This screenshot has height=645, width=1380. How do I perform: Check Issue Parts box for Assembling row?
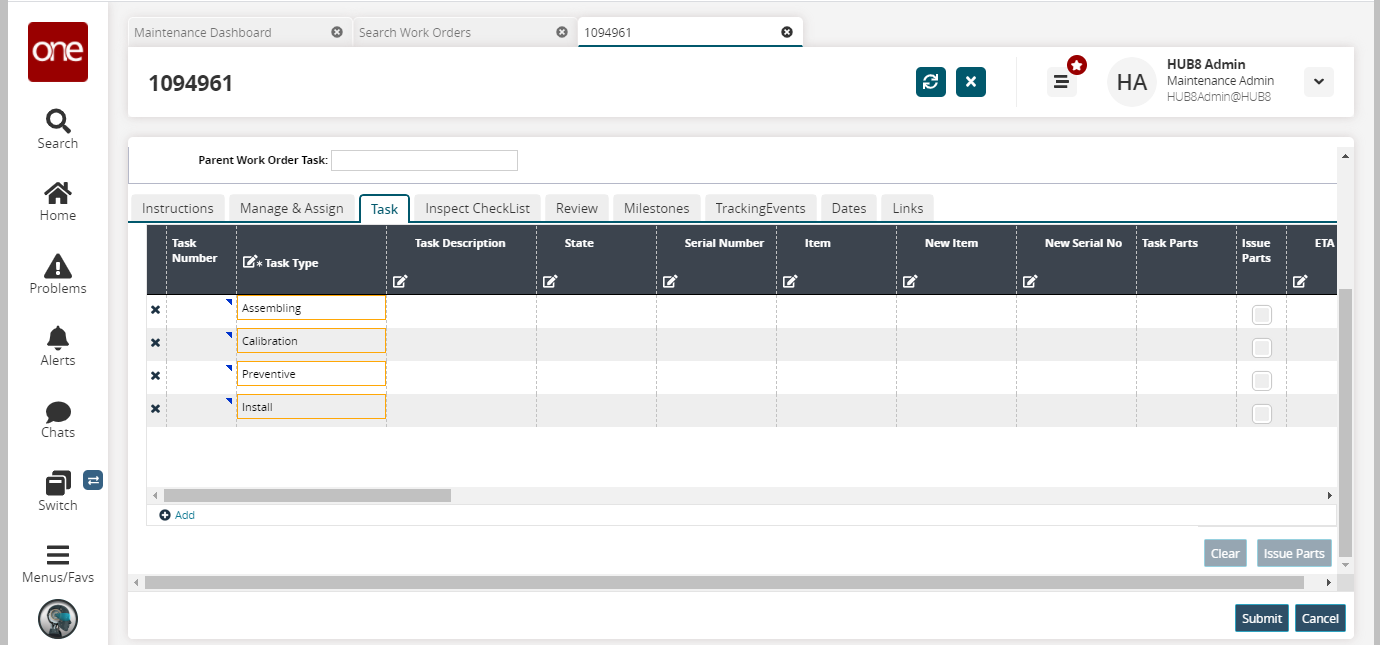tap(1262, 315)
